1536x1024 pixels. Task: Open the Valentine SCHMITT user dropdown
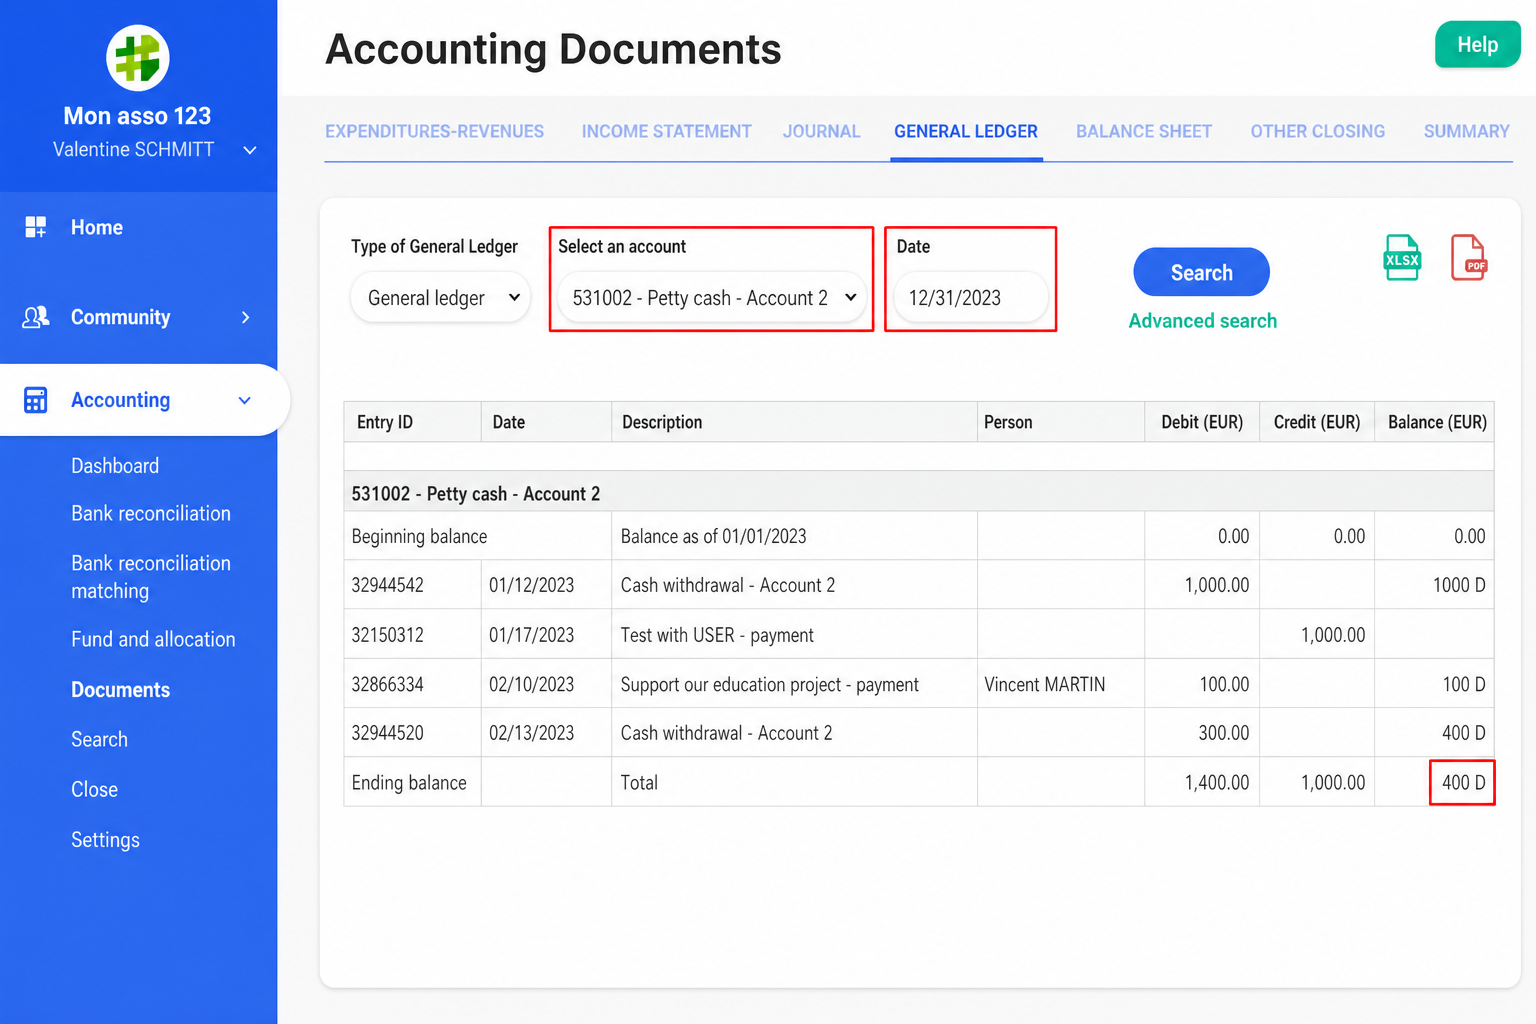point(250,150)
